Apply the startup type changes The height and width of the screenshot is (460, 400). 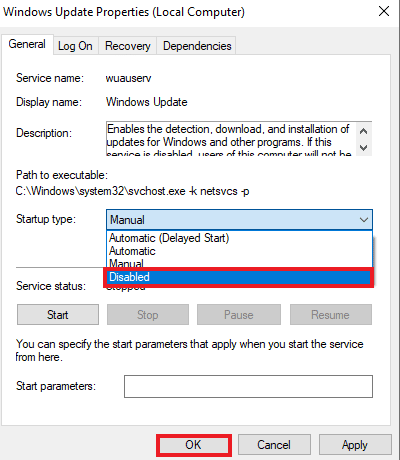[x=355, y=445]
